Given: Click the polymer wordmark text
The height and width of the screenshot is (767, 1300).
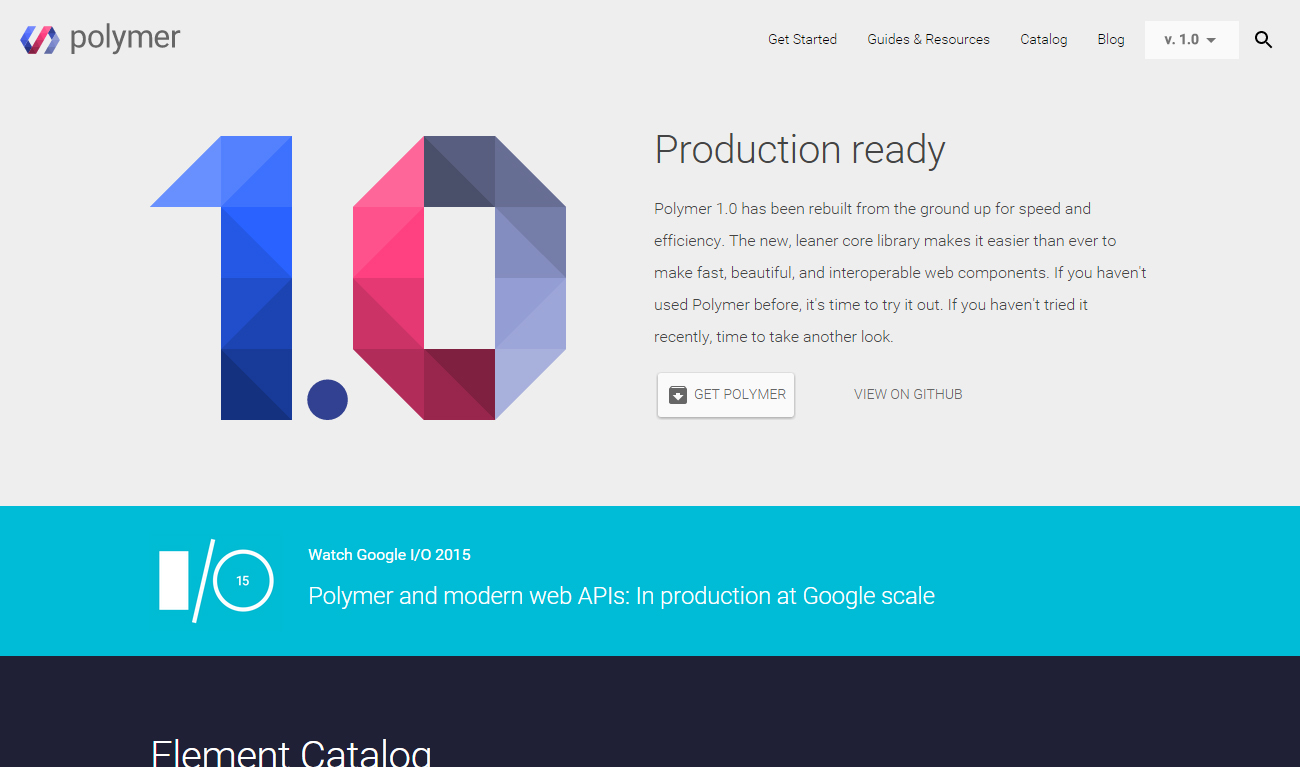Looking at the screenshot, I should click(x=125, y=40).
